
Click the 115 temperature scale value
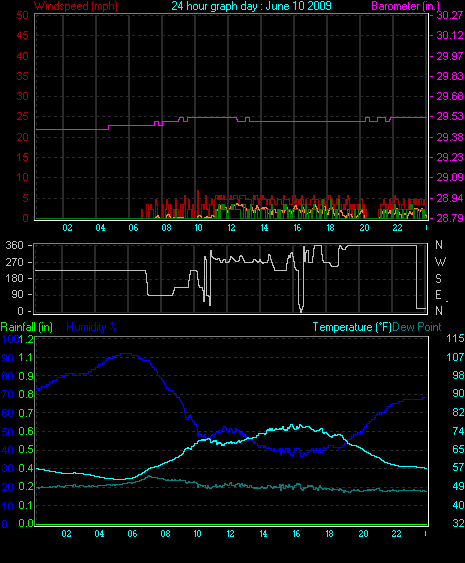pyautogui.click(x=455, y=338)
